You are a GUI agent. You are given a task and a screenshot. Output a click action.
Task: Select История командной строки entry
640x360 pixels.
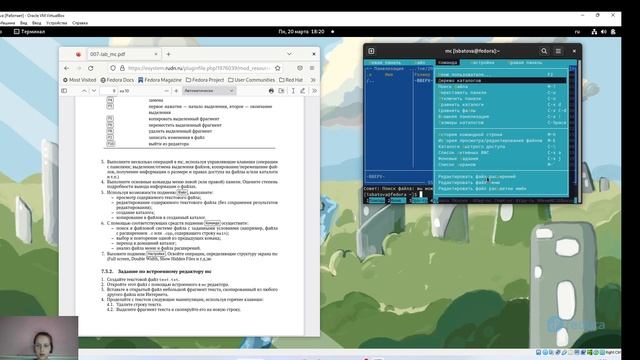pos(502,135)
